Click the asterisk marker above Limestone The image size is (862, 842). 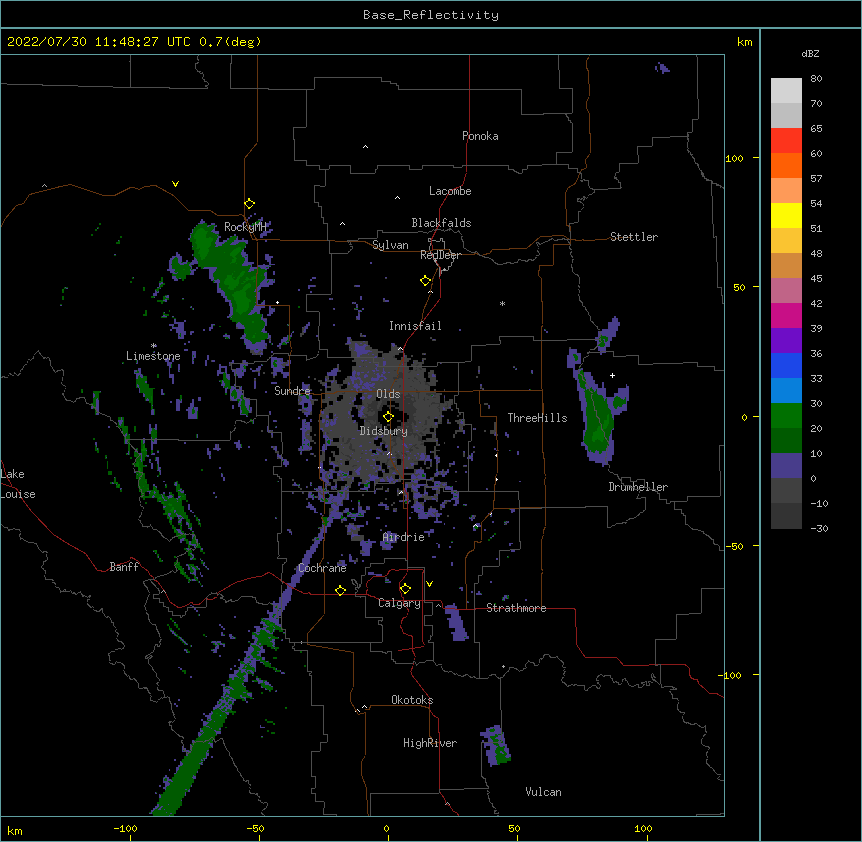pos(154,346)
